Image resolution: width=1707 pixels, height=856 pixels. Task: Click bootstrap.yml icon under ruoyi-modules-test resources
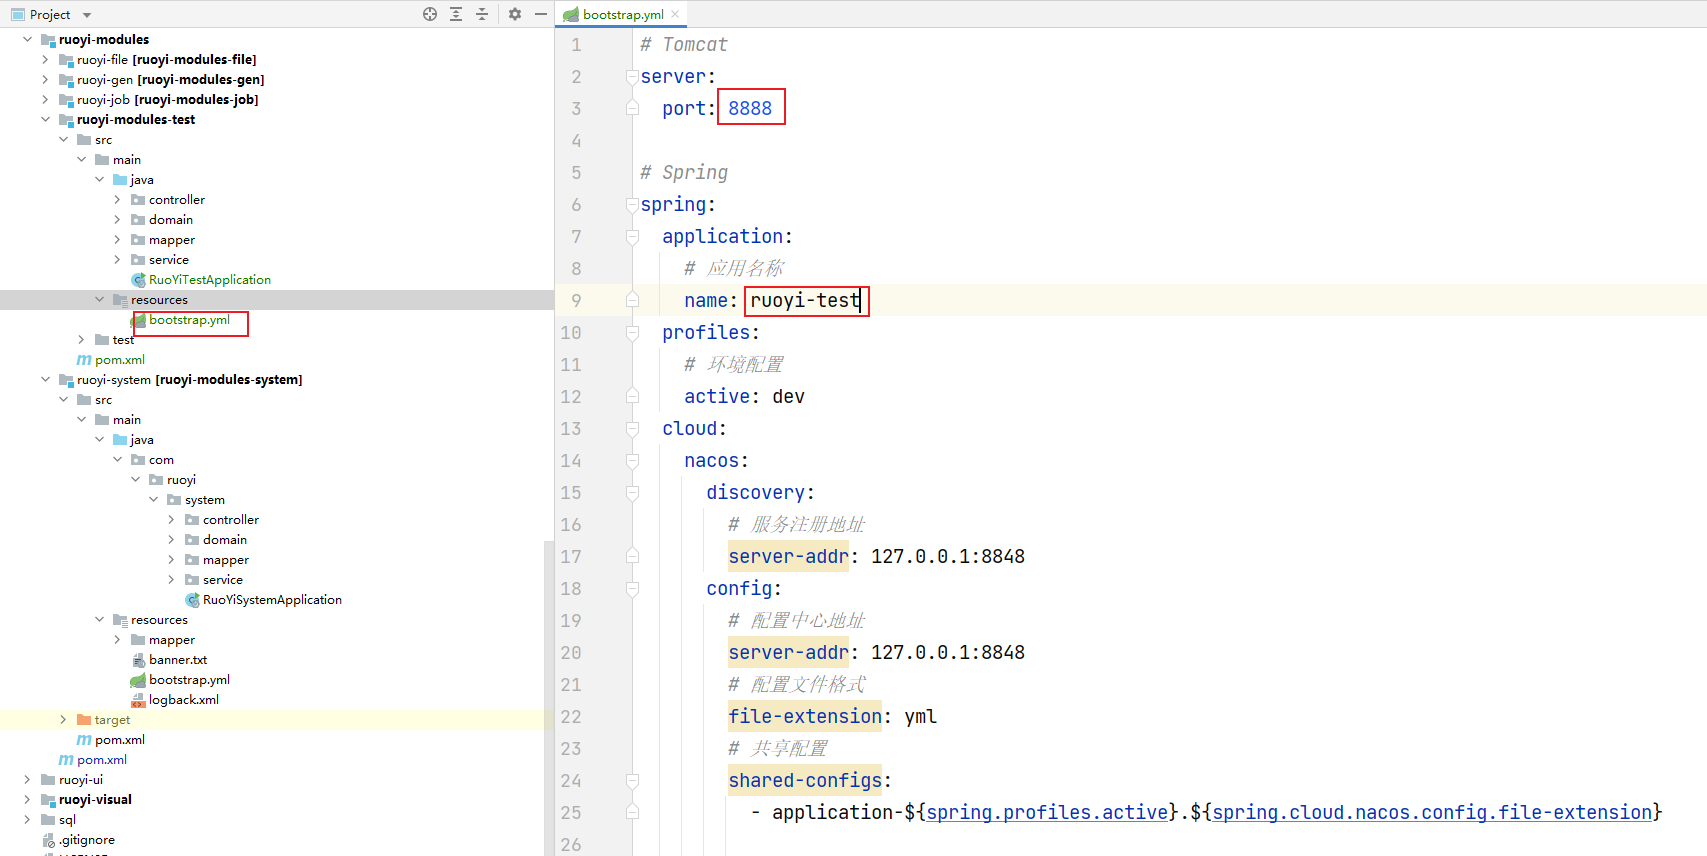pyautogui.click(x=138, y=320)
